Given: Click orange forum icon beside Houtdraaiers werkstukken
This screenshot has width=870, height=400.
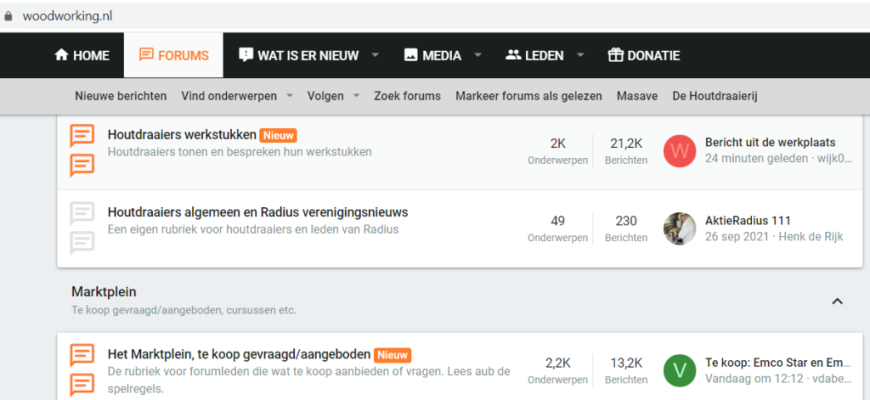Looking at the screenshot, I should click(82, 151).
